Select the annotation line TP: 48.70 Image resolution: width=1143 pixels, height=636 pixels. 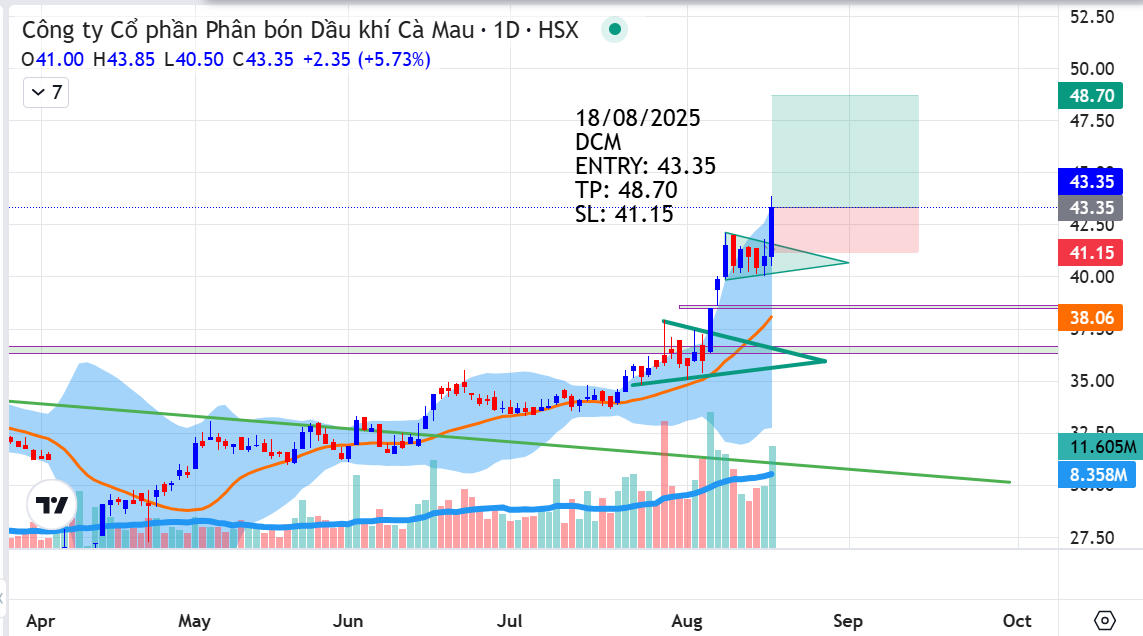coord(626,190)
